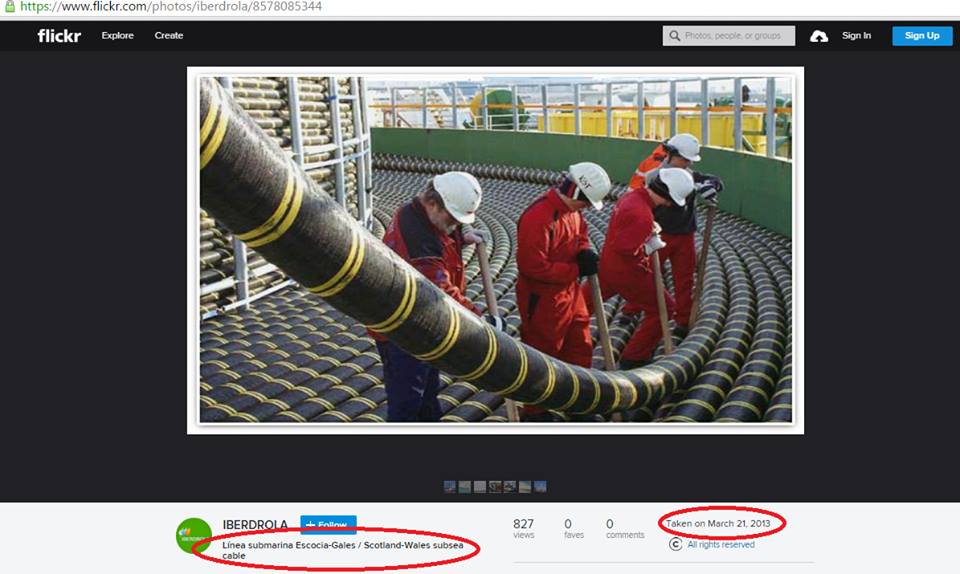Click the main subsea cable photo
Screen dimensions: 960x574
click(x=495, y=250)
